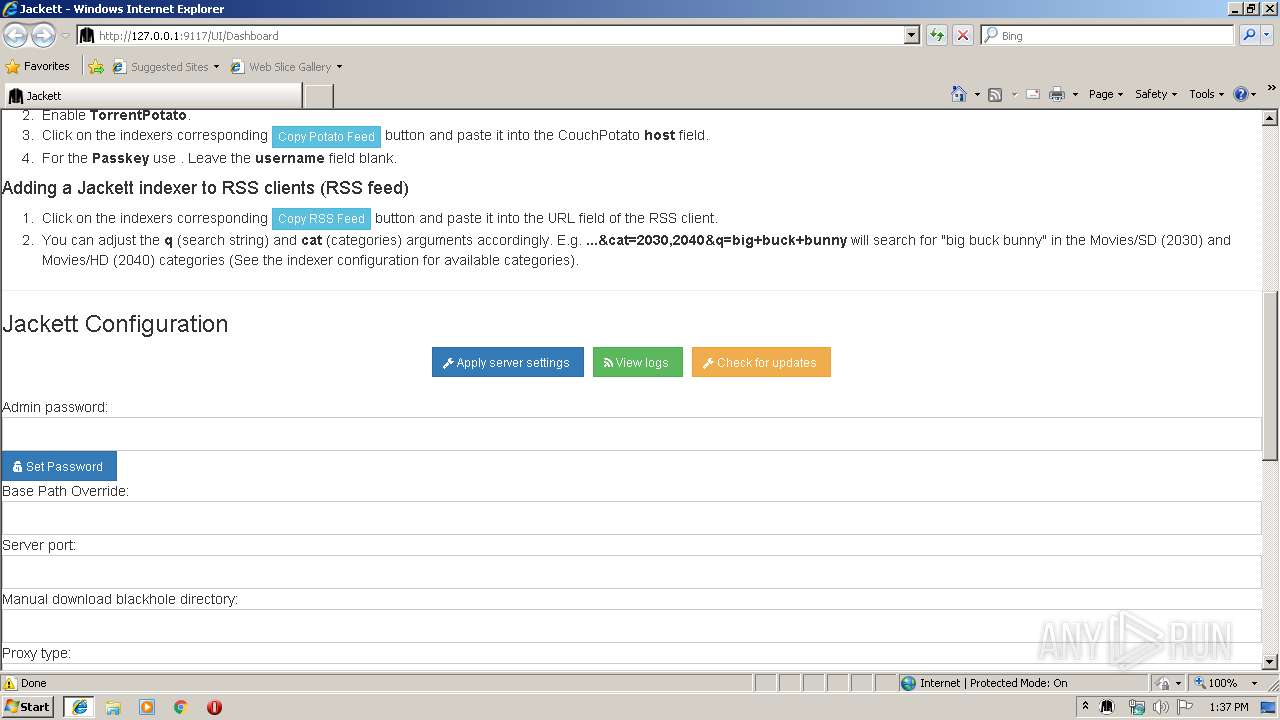The height and width of the screenshot is (720, 1280).
Task: Focus Manual download blackhole directory field
Action: [632, 626]
